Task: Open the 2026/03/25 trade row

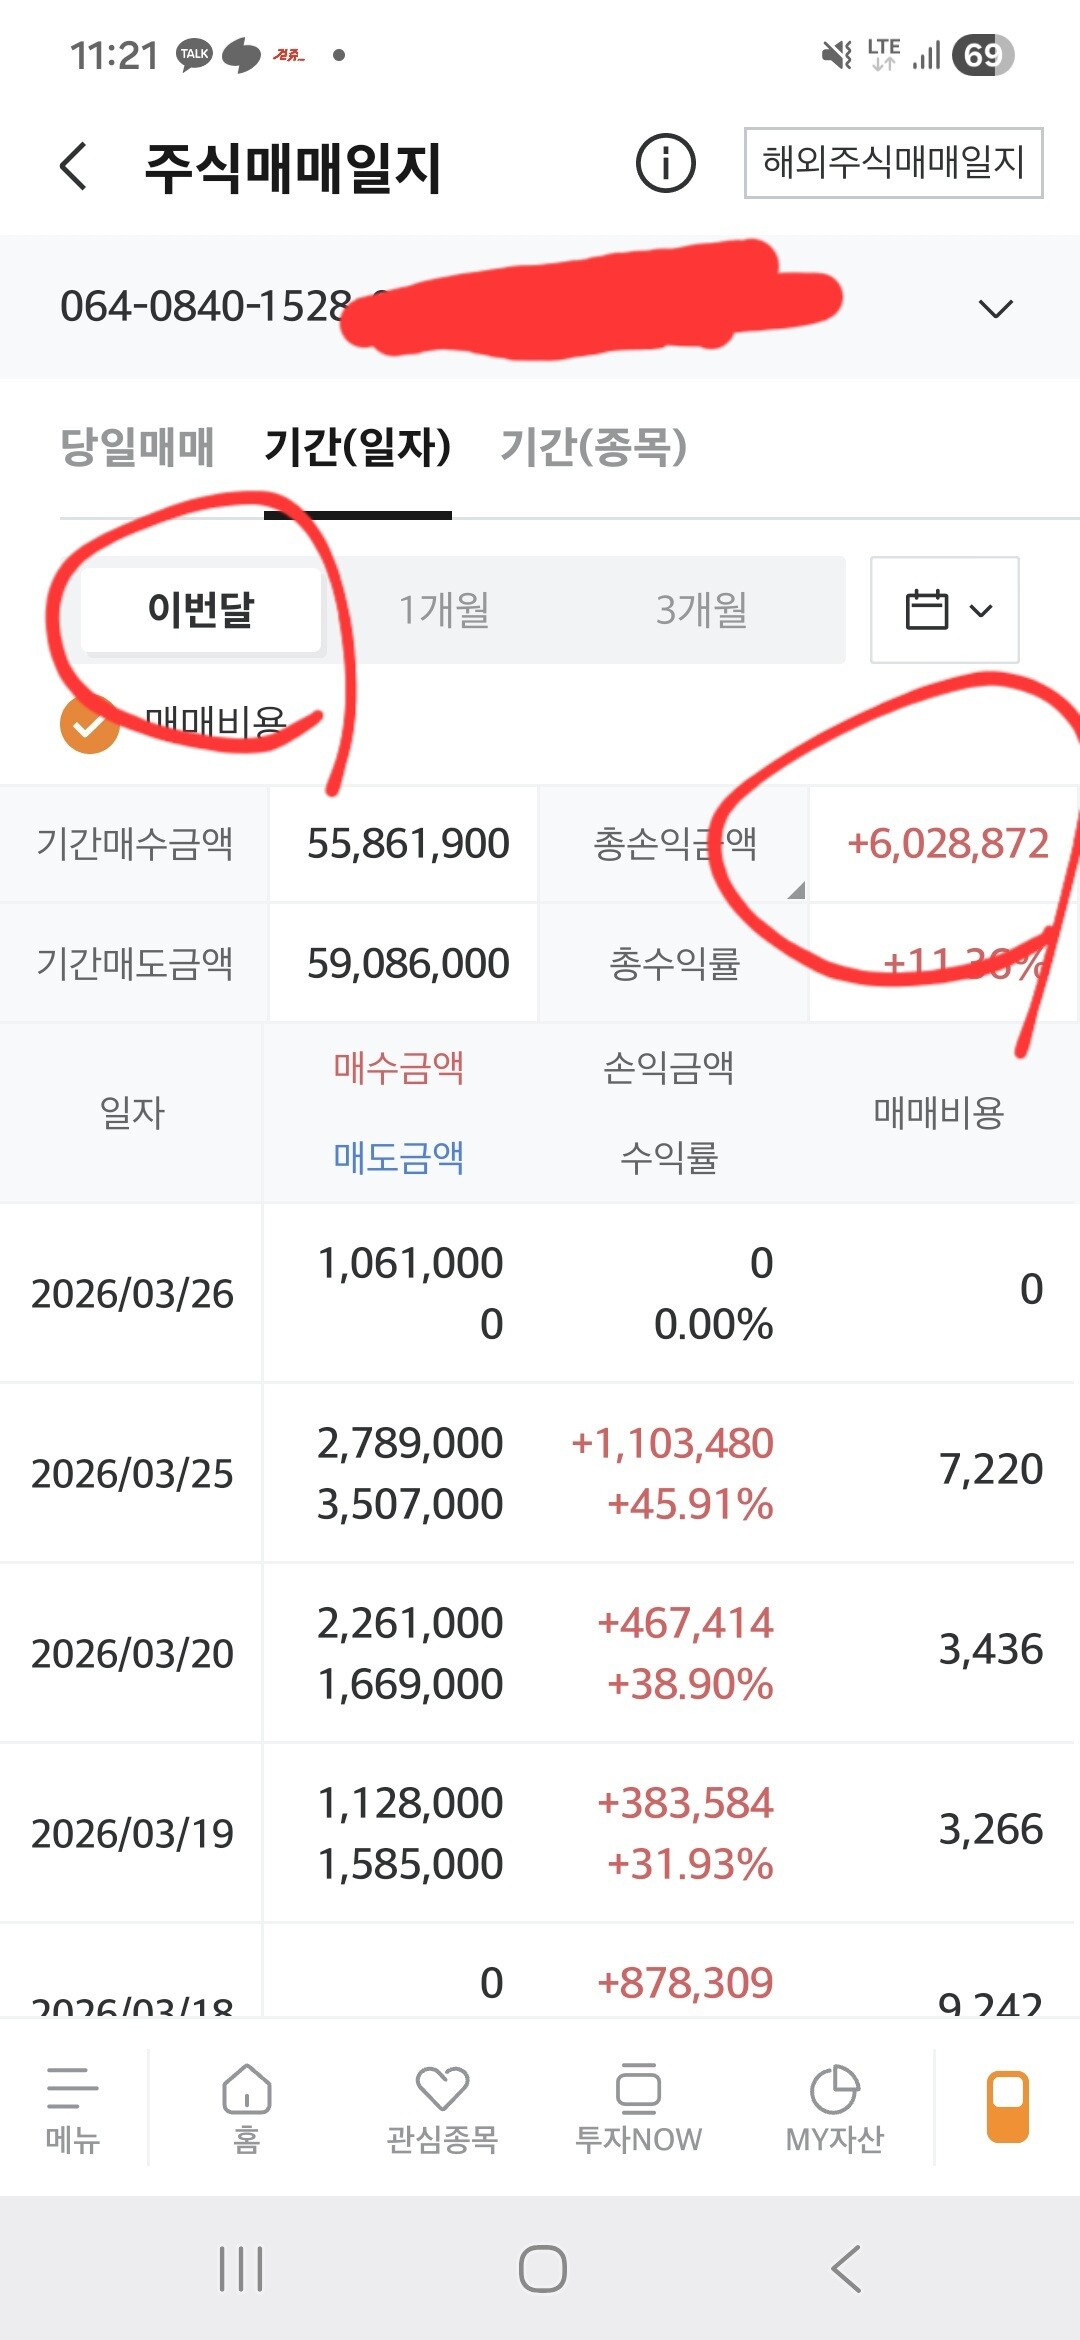Action: [x=540, y=1473]
